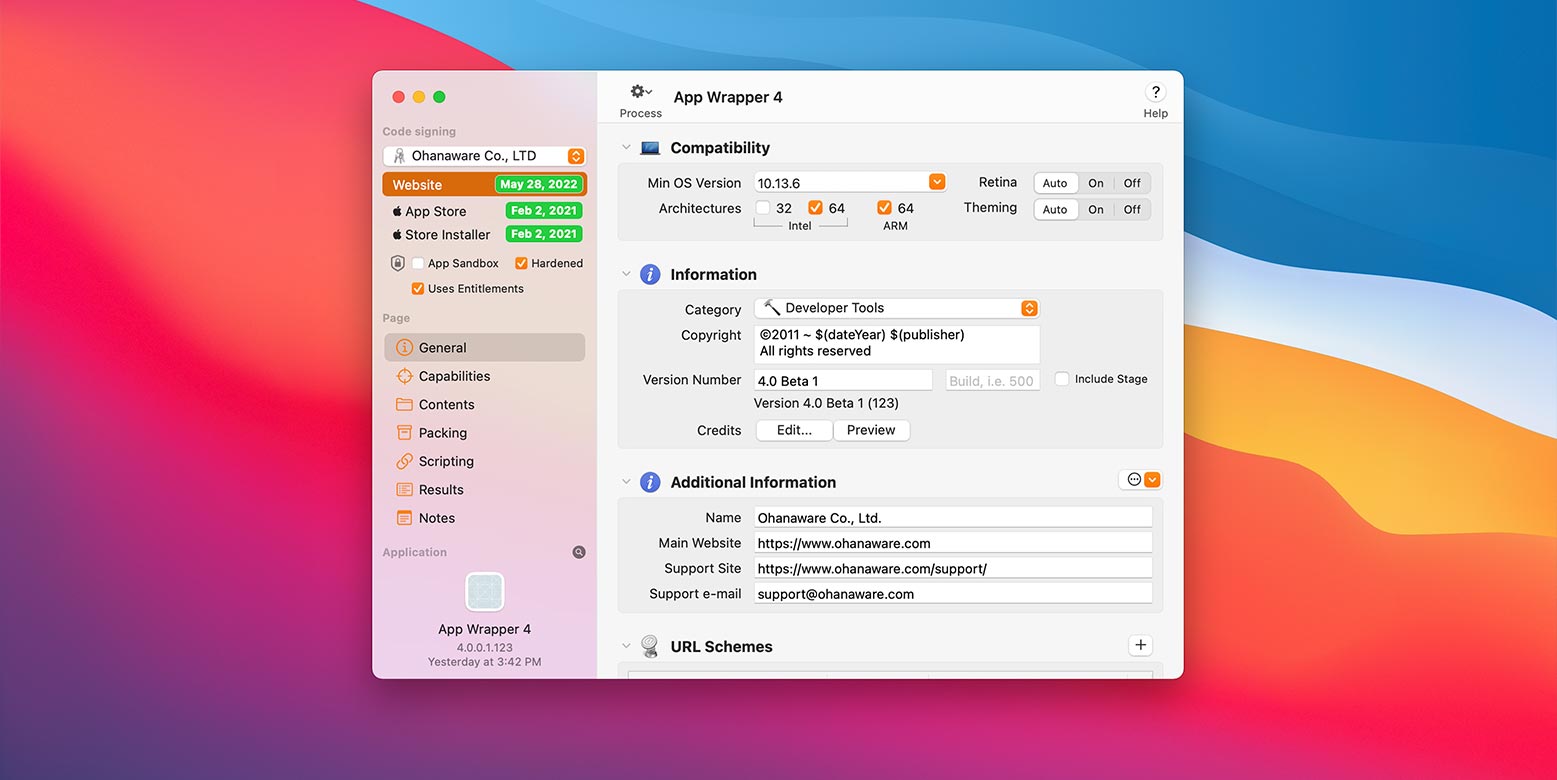The image size is (1557, 780).
Task: Set Retina to Auto
Action: (1055, 183)
